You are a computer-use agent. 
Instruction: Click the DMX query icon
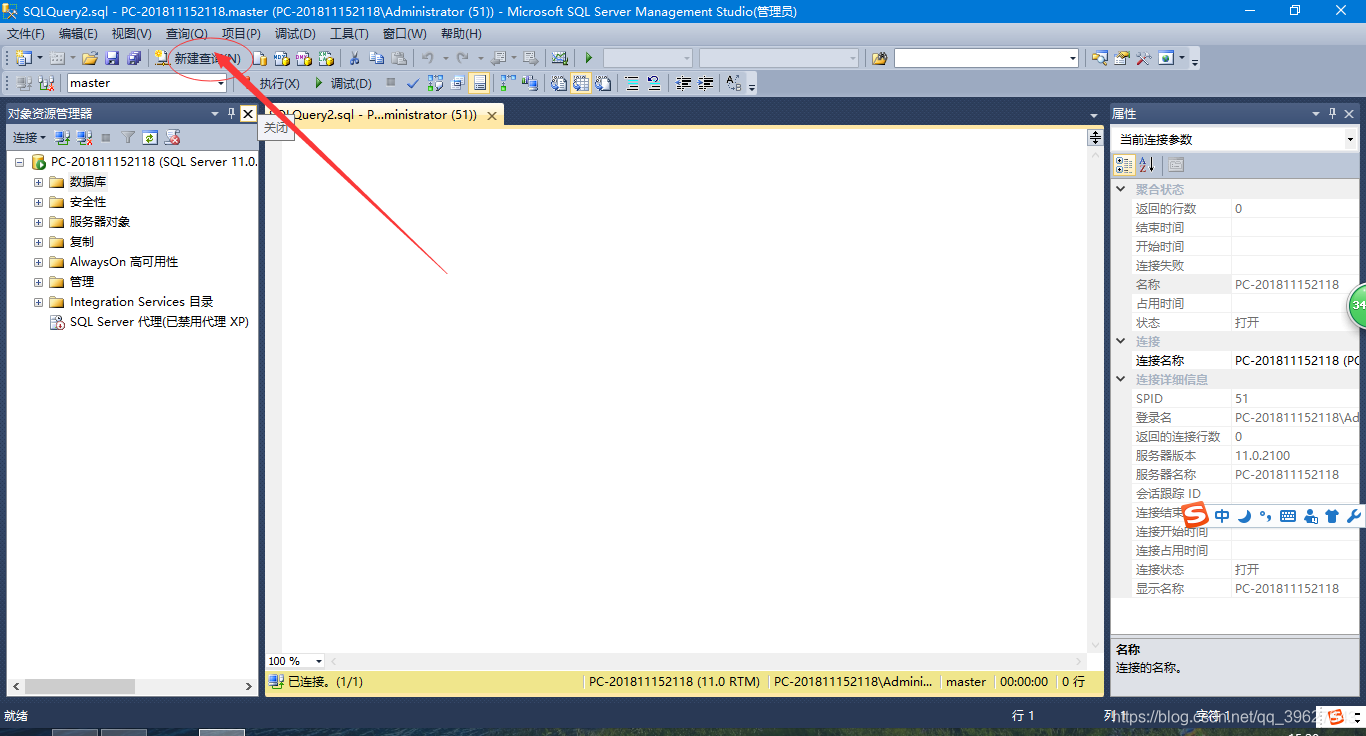coord(304,58)
